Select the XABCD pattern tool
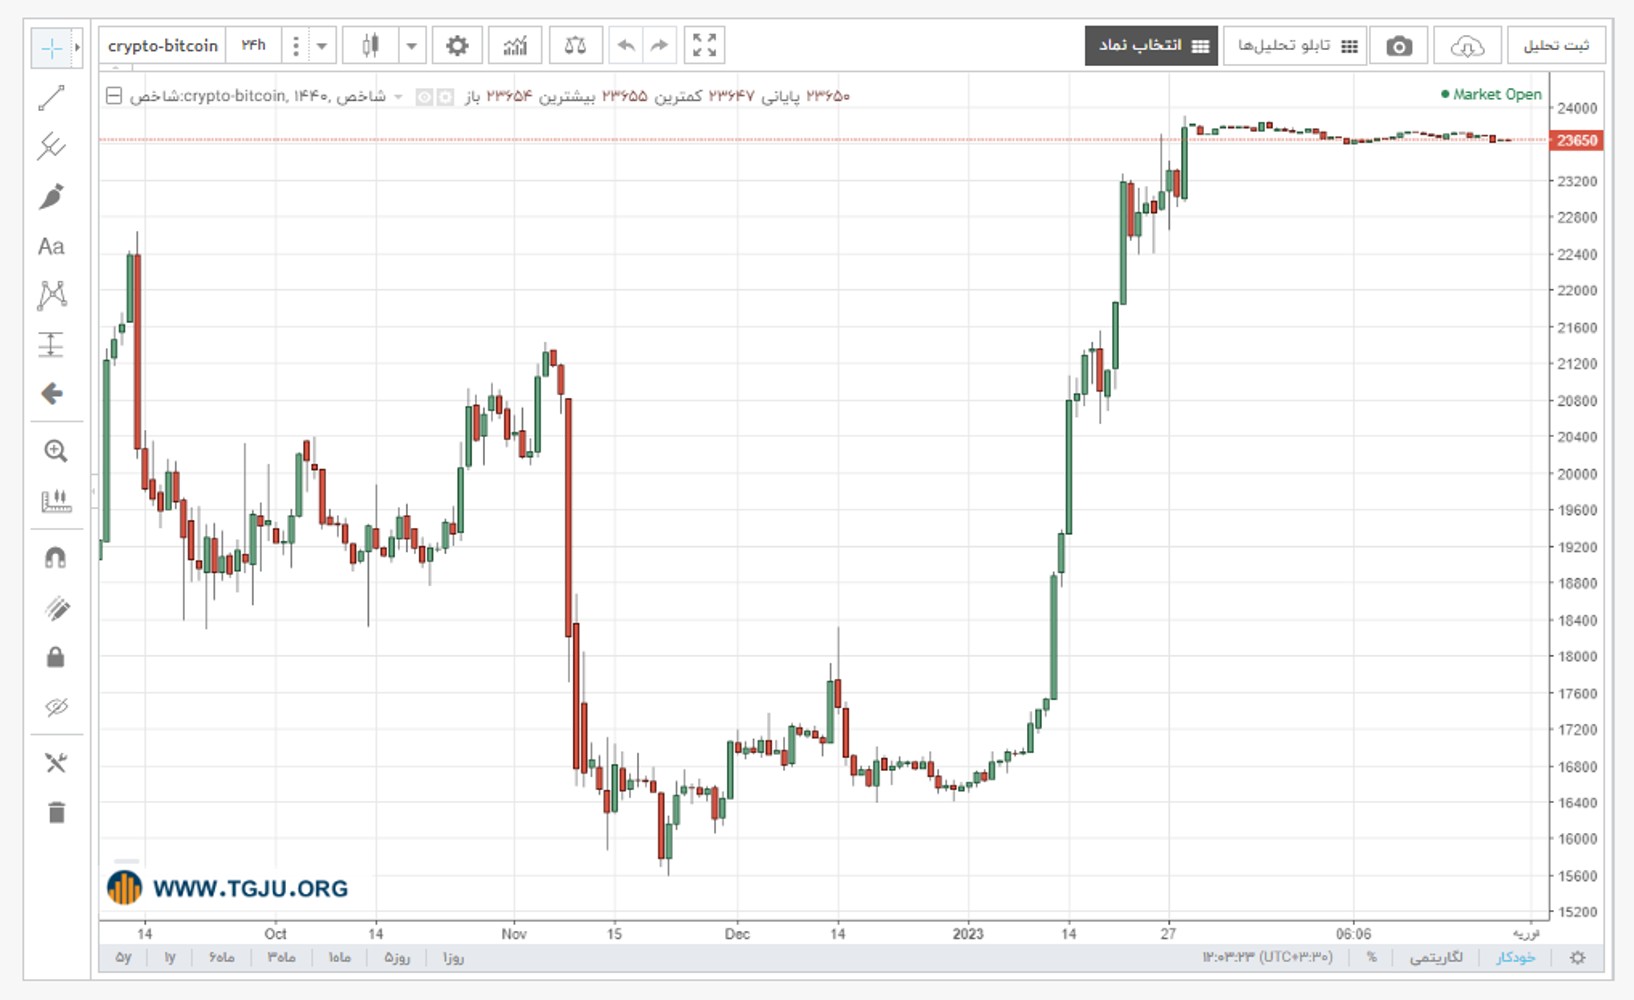Image resolution: width=1634 pixels, height=1000 pixels. 51,294
